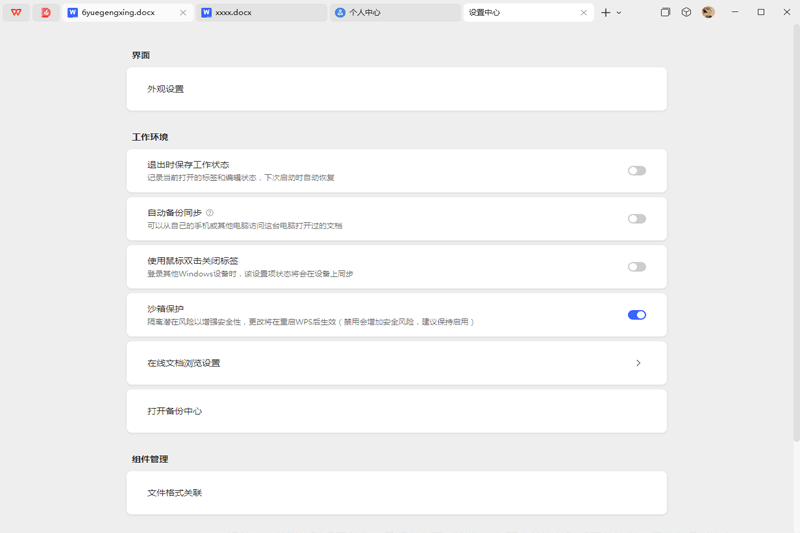Click the 组件管理 section heading
This screenshot has height=533, width=800.
click(x=150, y=459)
